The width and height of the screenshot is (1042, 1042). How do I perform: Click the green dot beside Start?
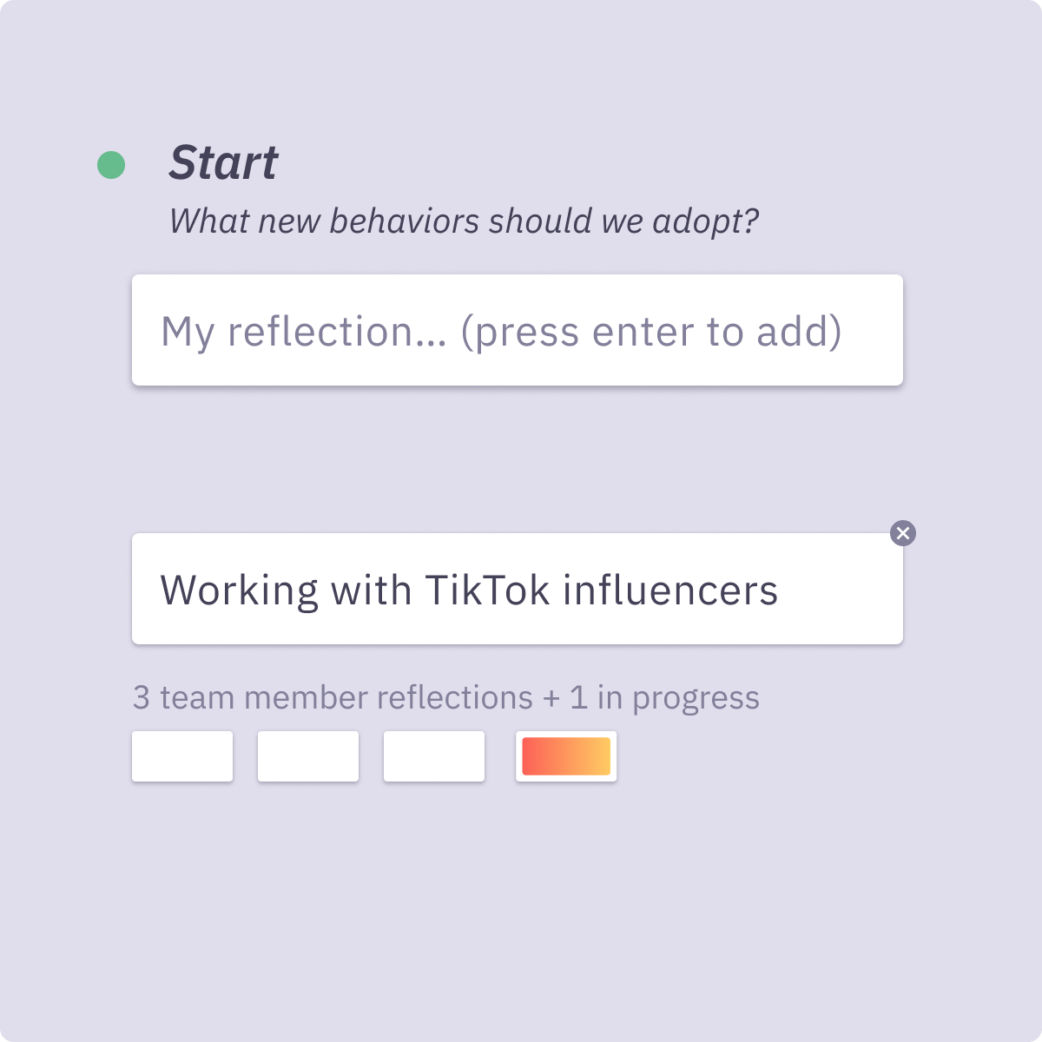click(111, 165)
